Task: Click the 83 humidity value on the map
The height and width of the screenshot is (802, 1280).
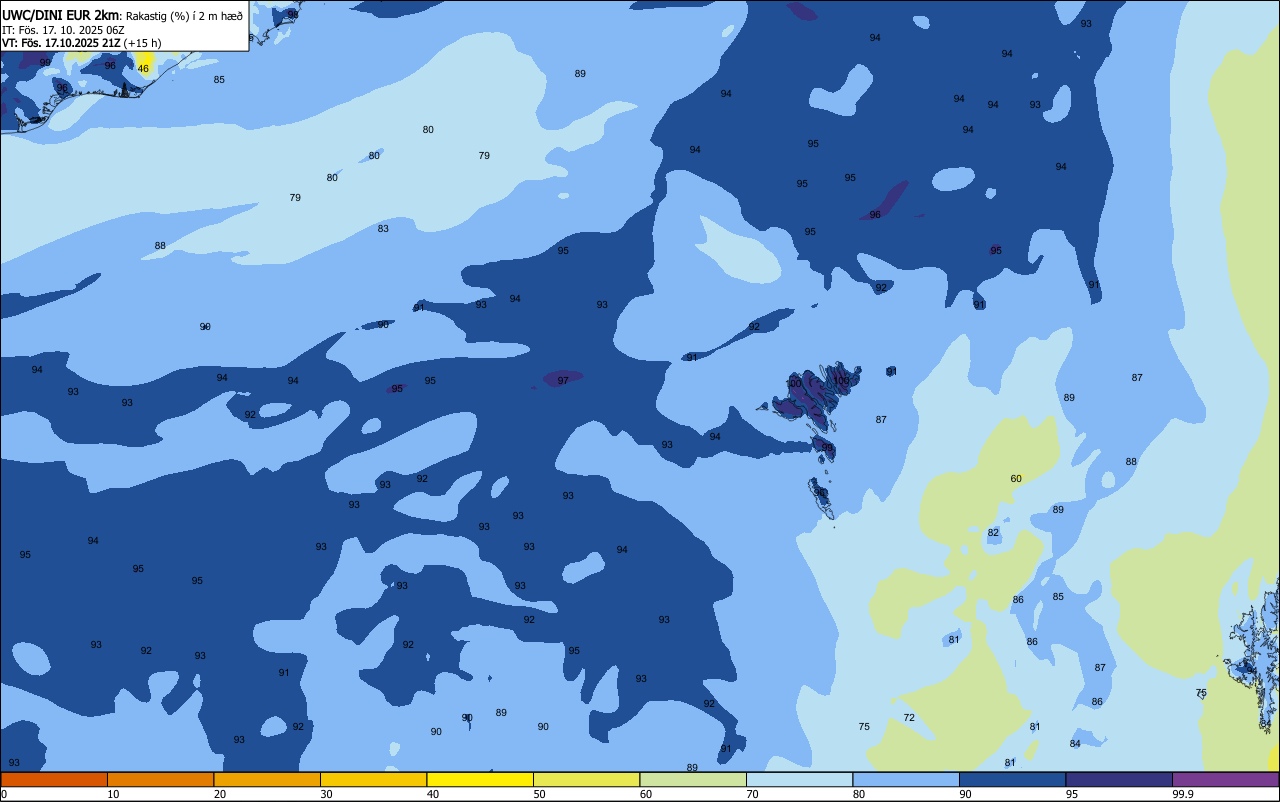Action: click(383, 229)
